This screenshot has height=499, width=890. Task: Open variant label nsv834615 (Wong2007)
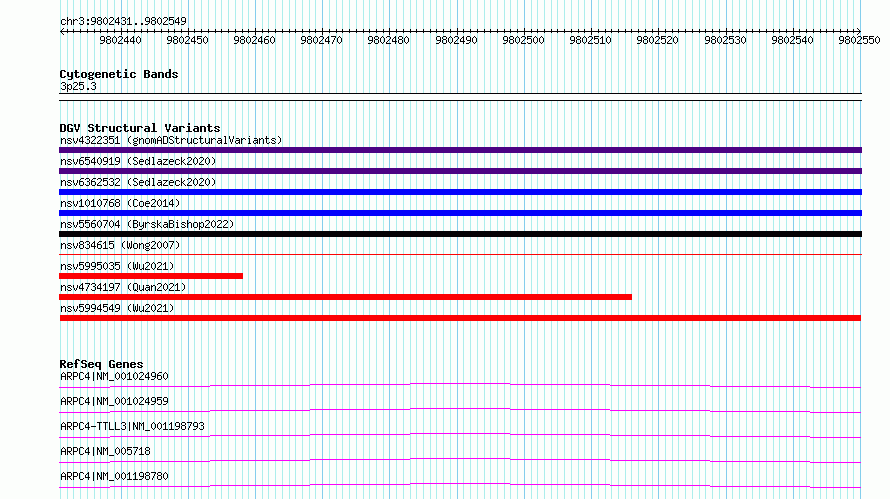coord(120,245)
